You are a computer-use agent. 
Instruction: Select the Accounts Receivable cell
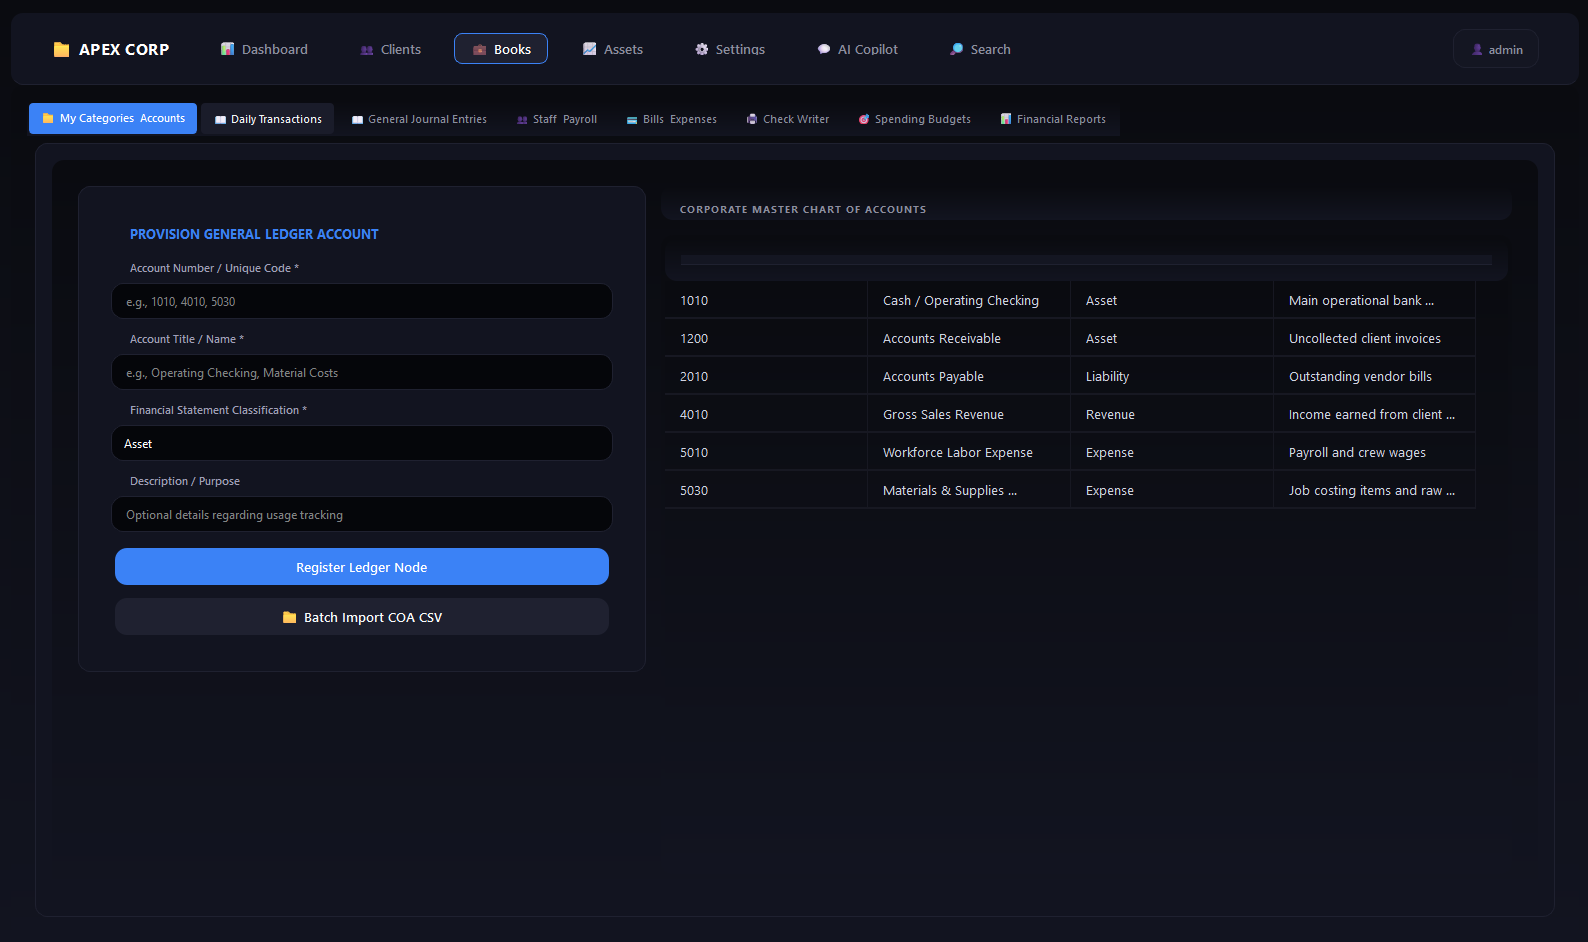click(x=969, y=338)
